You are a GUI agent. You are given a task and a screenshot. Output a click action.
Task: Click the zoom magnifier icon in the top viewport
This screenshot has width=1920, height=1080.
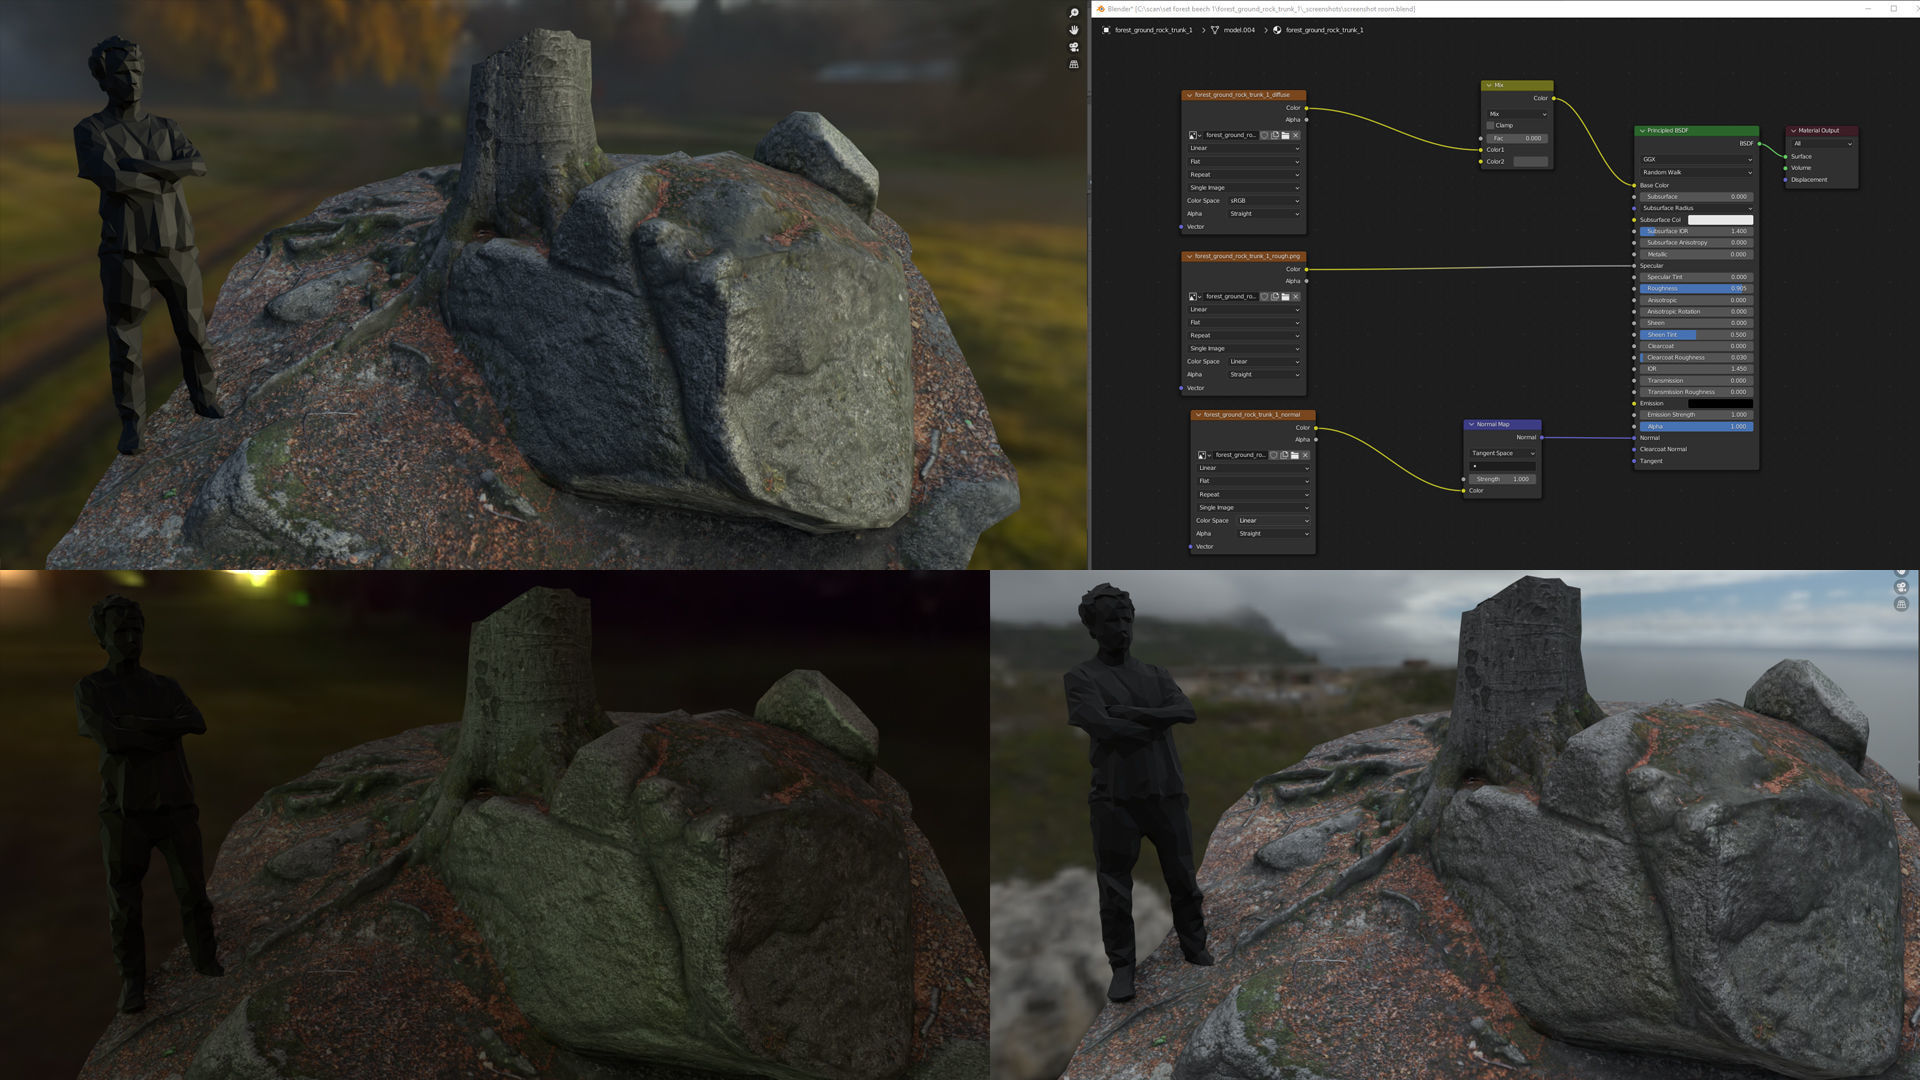coord(1074,13)
